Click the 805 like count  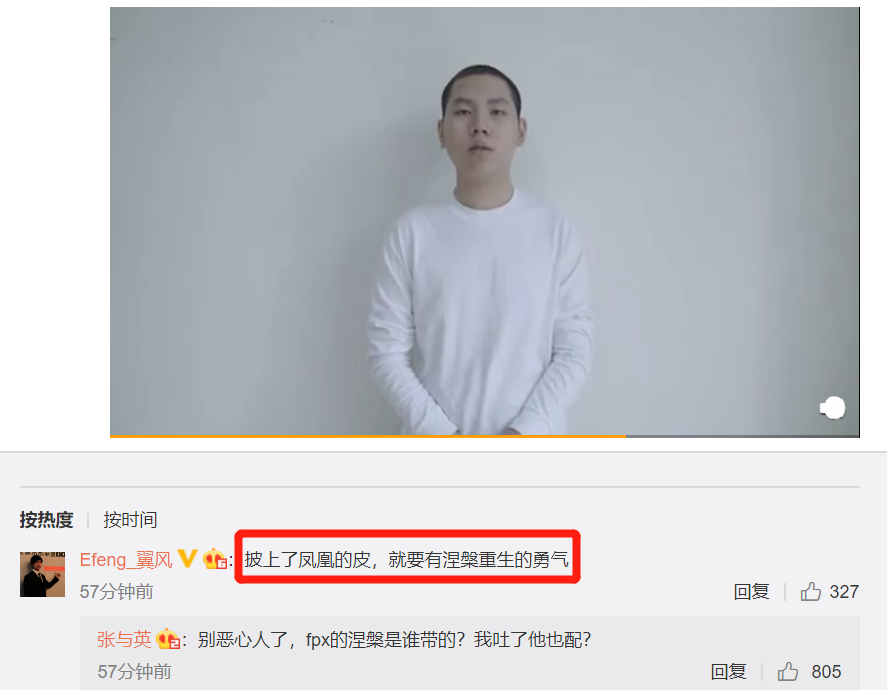pyautogui.click(x=826, y=672)
